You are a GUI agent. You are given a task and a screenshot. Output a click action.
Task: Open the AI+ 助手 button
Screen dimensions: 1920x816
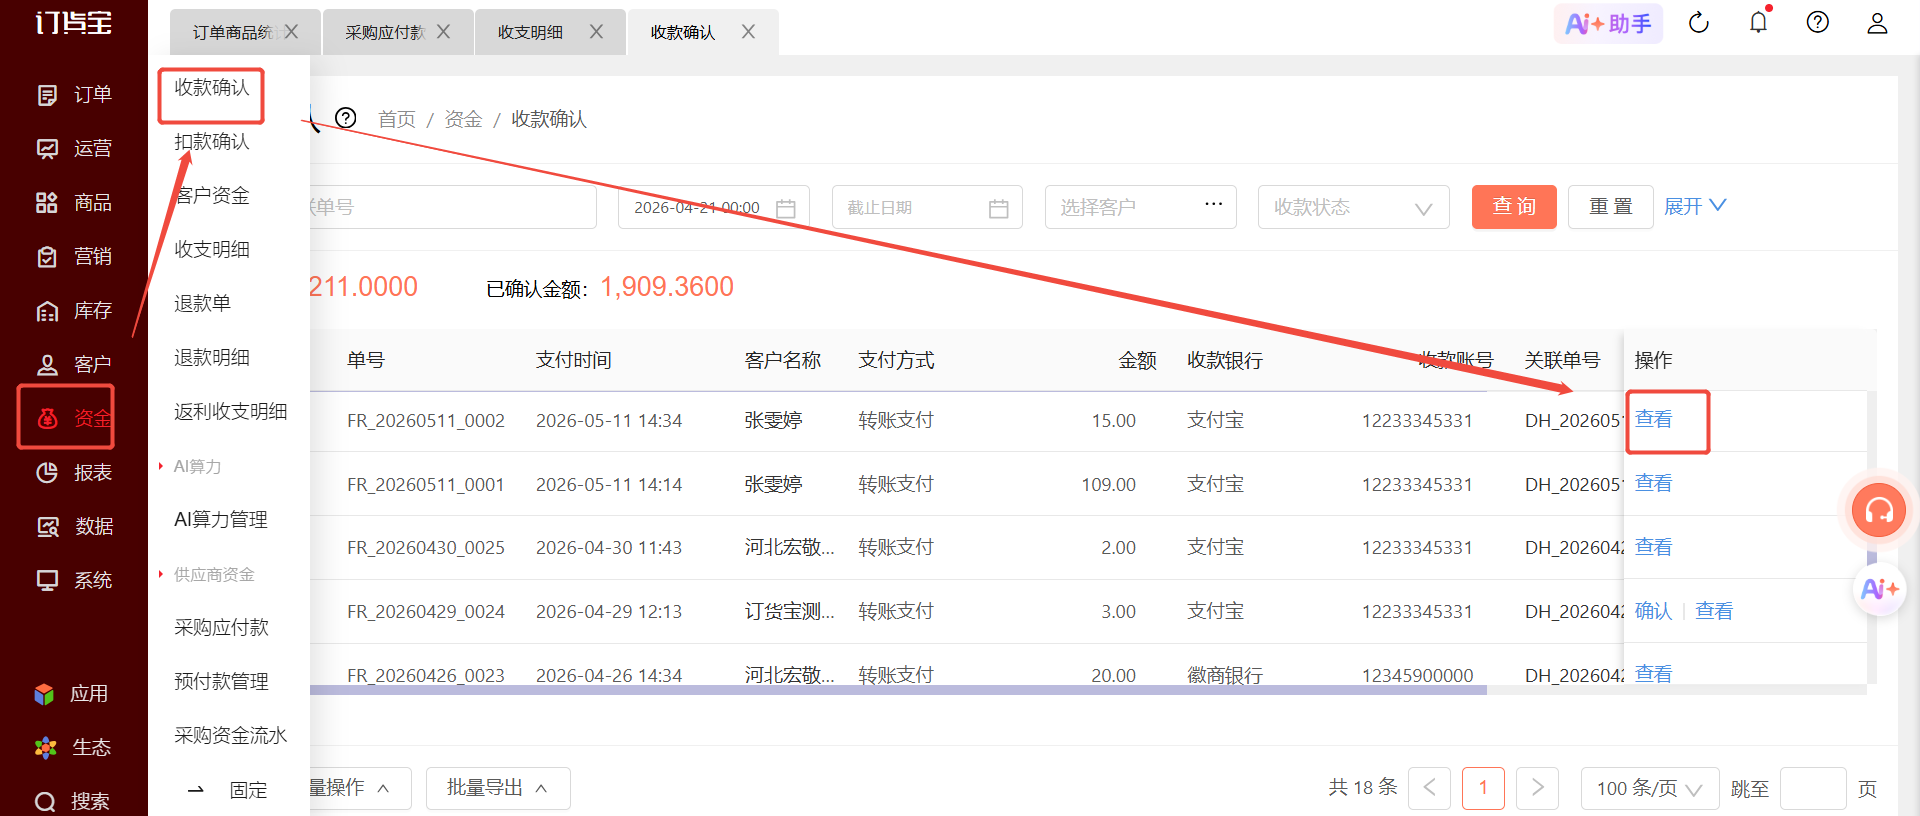tap(1608, 24)
